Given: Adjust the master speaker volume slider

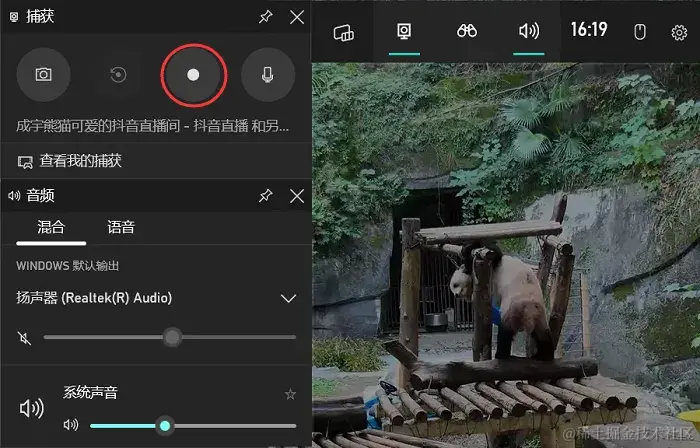Looking at the screenshot, I should coord(170,337).
